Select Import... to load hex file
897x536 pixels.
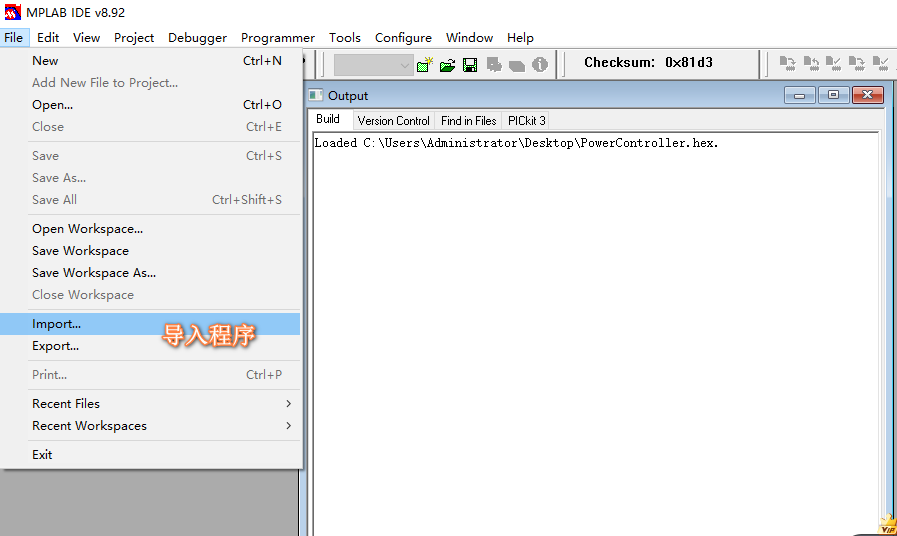151,324
